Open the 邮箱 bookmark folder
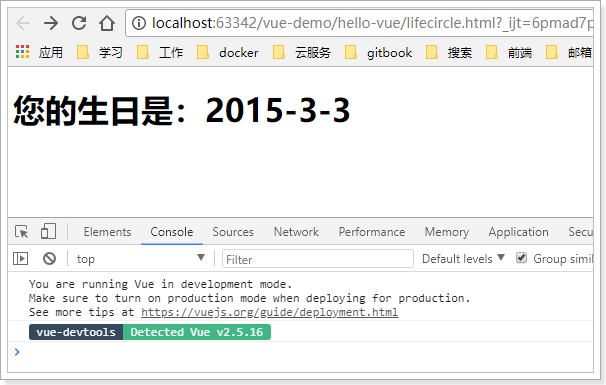The image size is (606, 385). coord(569,52)
